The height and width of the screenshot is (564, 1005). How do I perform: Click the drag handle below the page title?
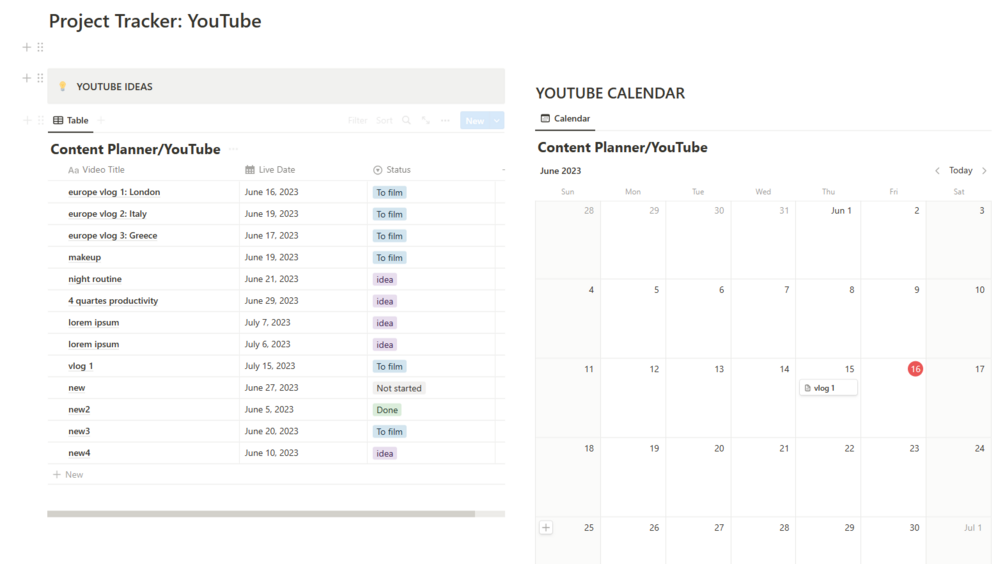[40, 47]
